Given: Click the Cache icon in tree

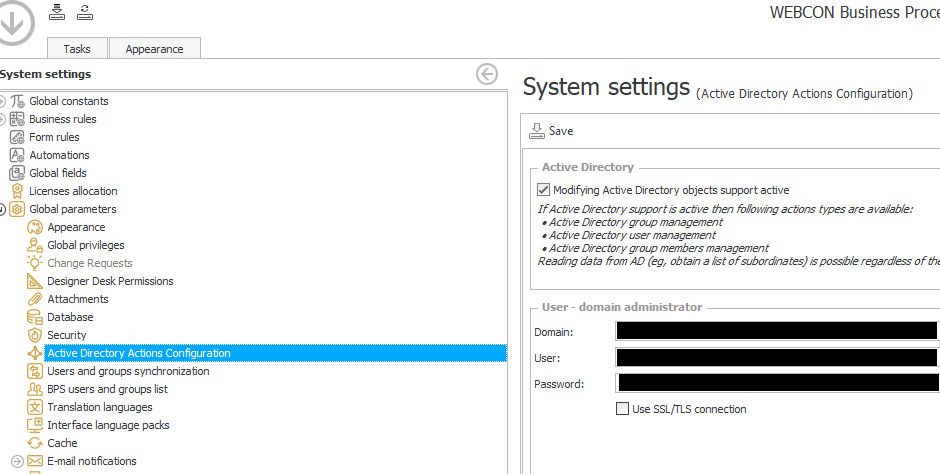Looking at the screenshot, I should [x=35, y=443].
